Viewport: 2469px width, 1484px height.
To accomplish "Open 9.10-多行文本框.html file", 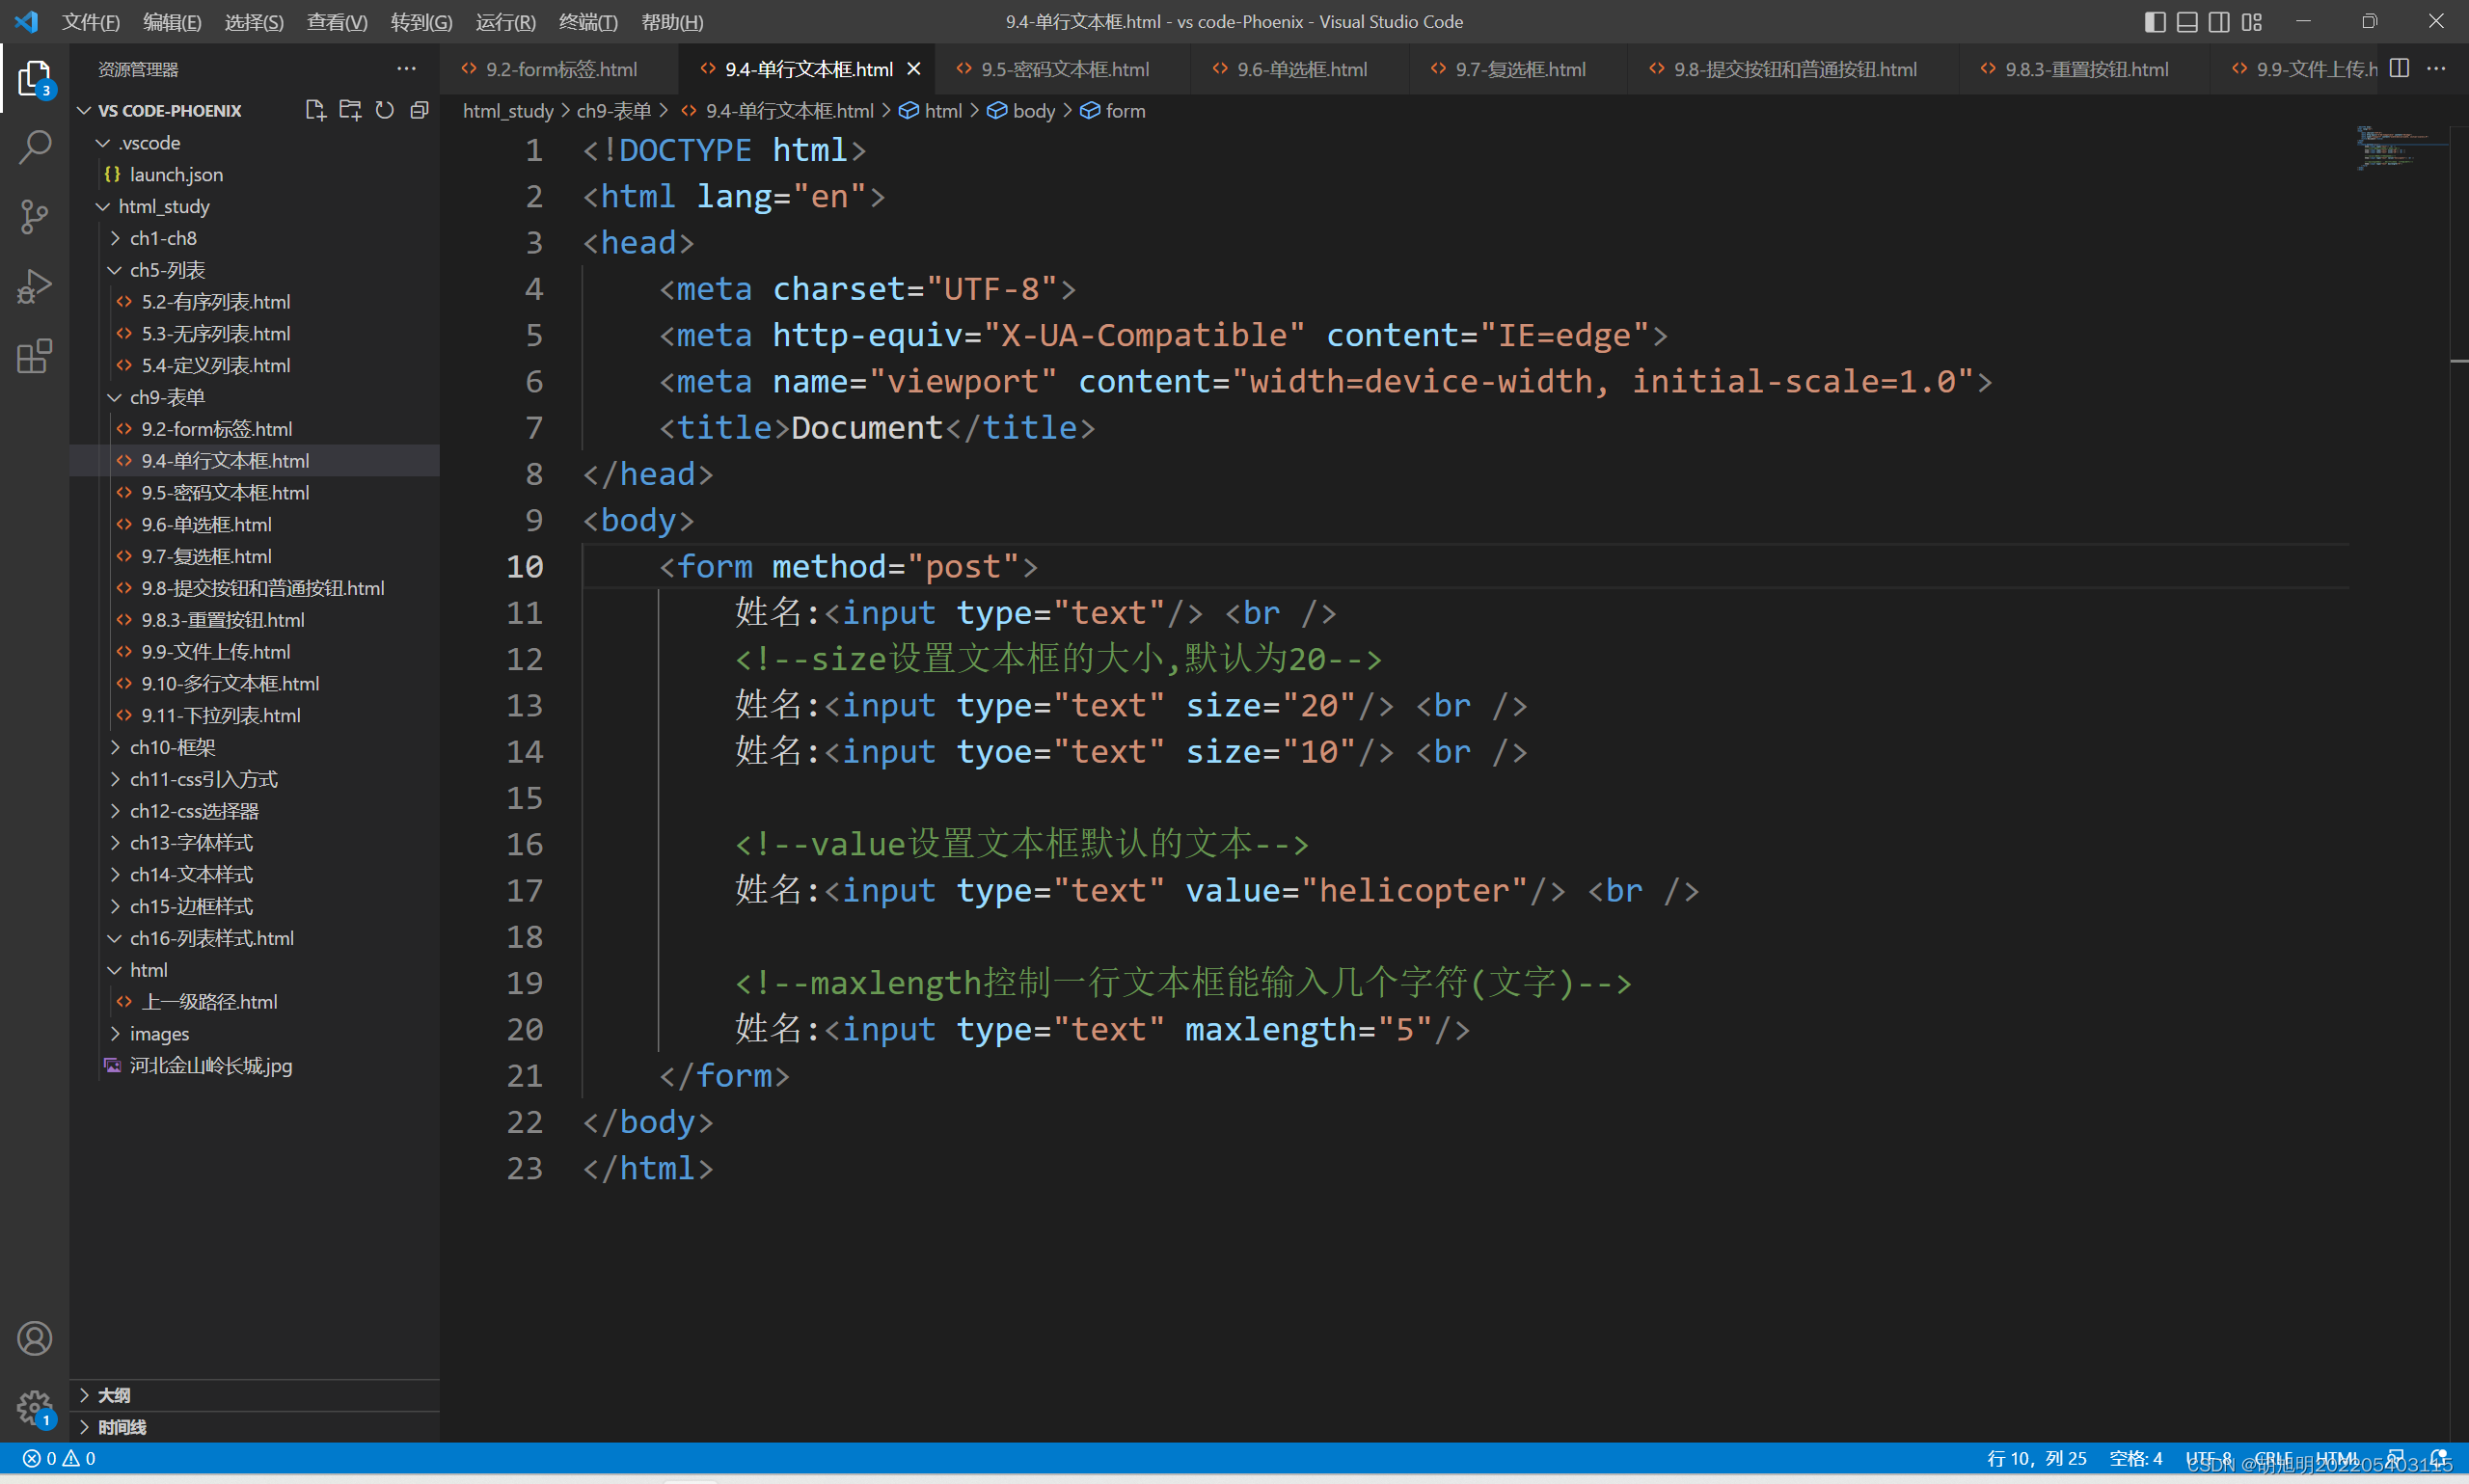I will [x=229, y=683].
